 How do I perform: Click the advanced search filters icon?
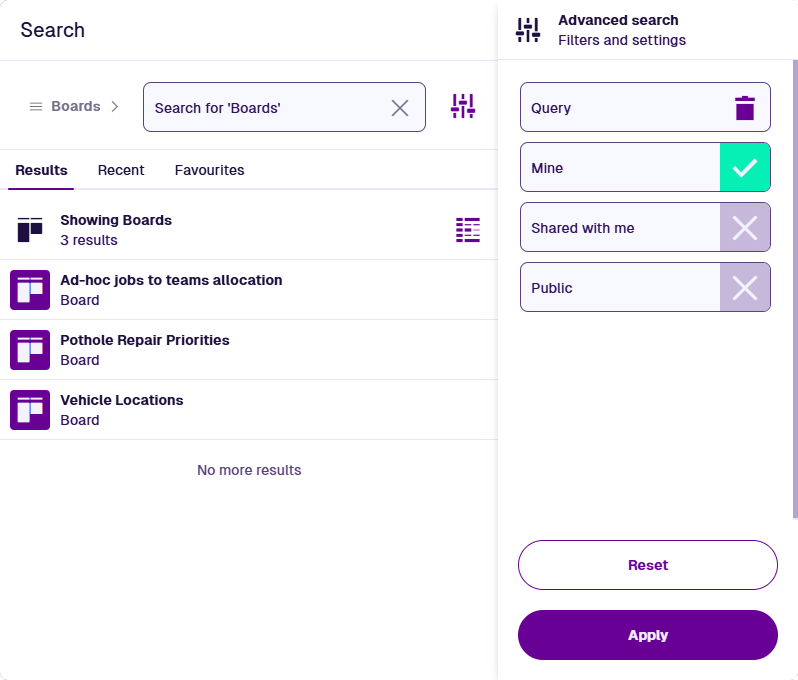(463, 106)
